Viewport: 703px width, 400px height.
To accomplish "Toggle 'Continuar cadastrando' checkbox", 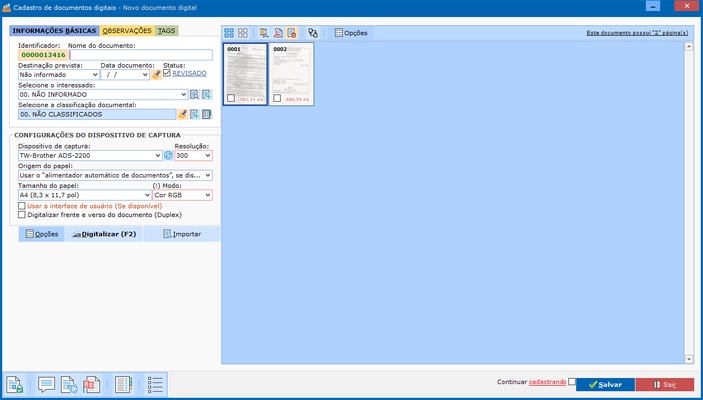I will tap(572, 382).
